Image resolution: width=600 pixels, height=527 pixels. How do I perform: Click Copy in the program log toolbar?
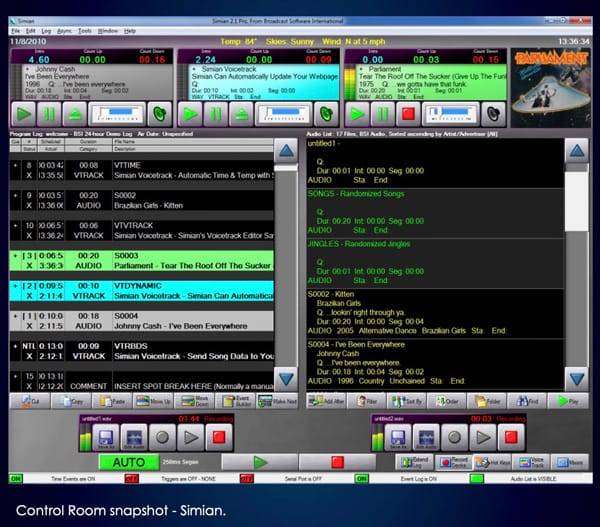(x=71, y=401)
